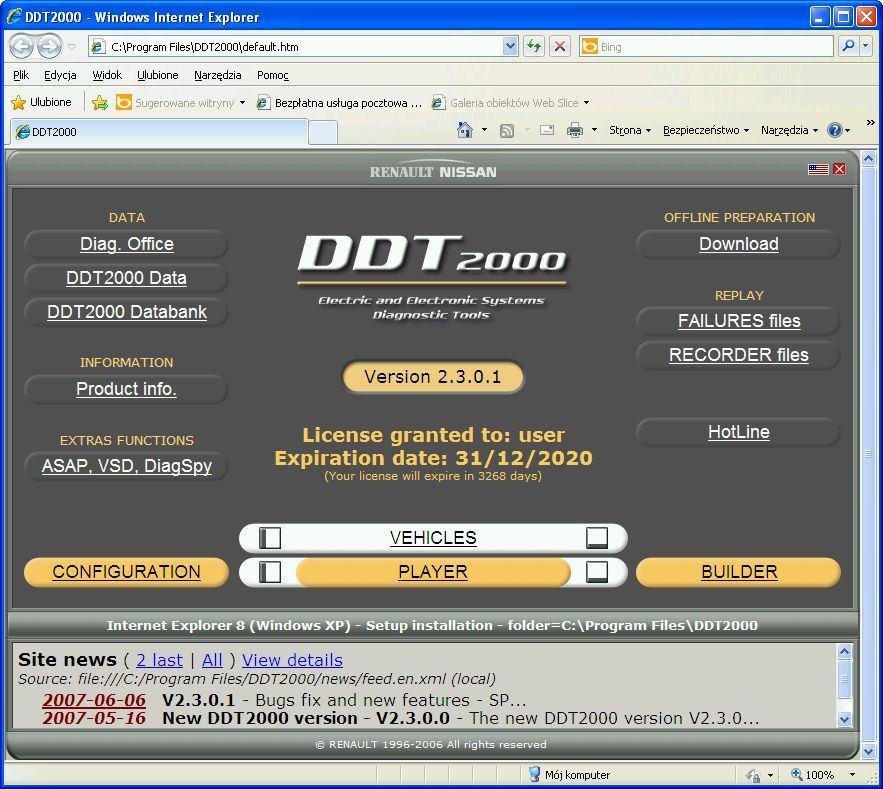Image resolution: width=883 pixels, height=789 pixels.
Task: Click the toolbar overflow chevron
Action: click(871, 122)
